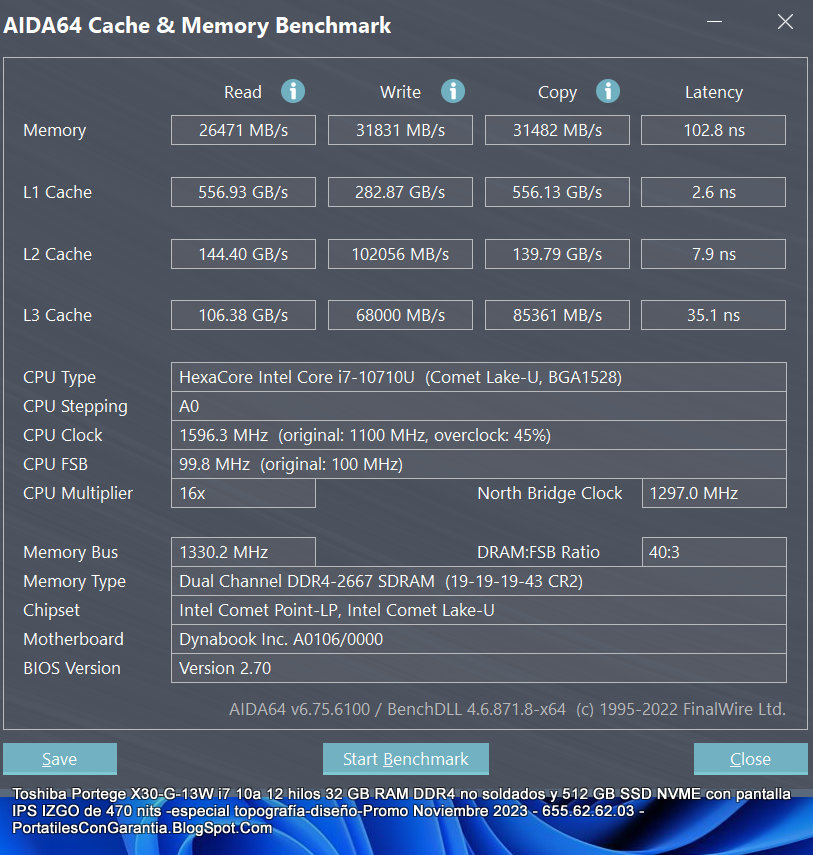Select the Memory copy value 31482 MB/s
The image size is (813, 855).
(557, 130)
